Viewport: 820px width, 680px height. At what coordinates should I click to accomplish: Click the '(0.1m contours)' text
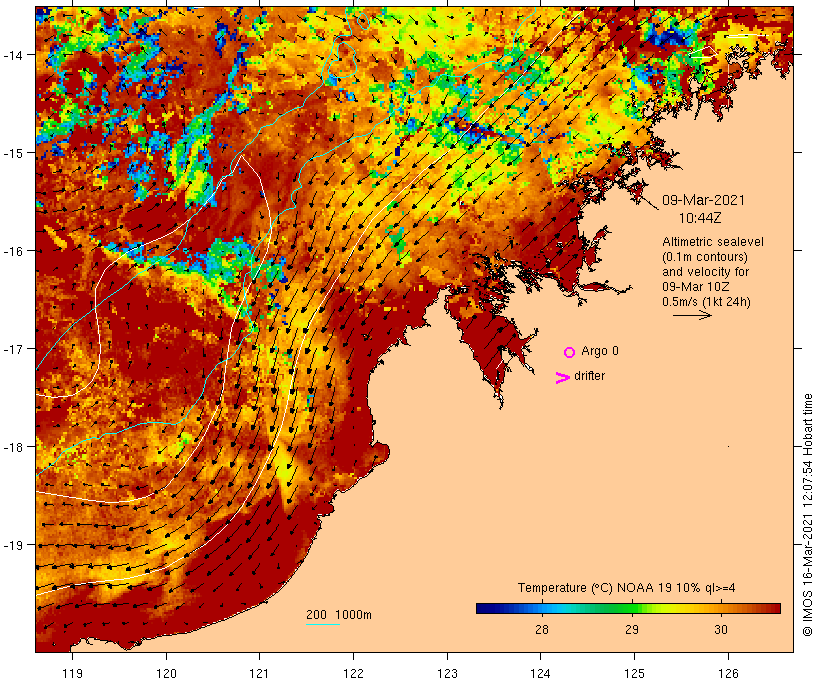(705, 257)
